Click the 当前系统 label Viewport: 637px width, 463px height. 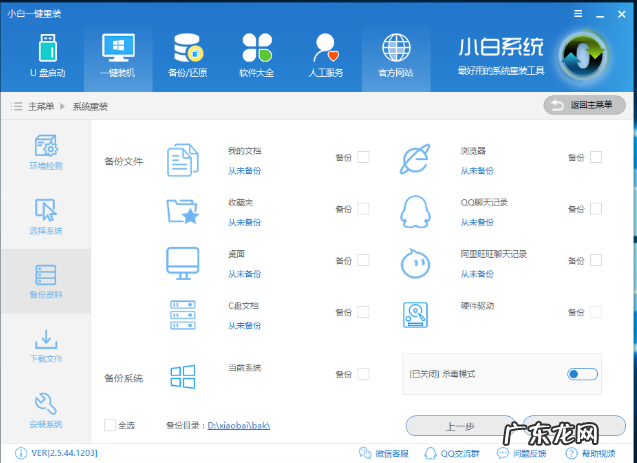coord(244,368)
